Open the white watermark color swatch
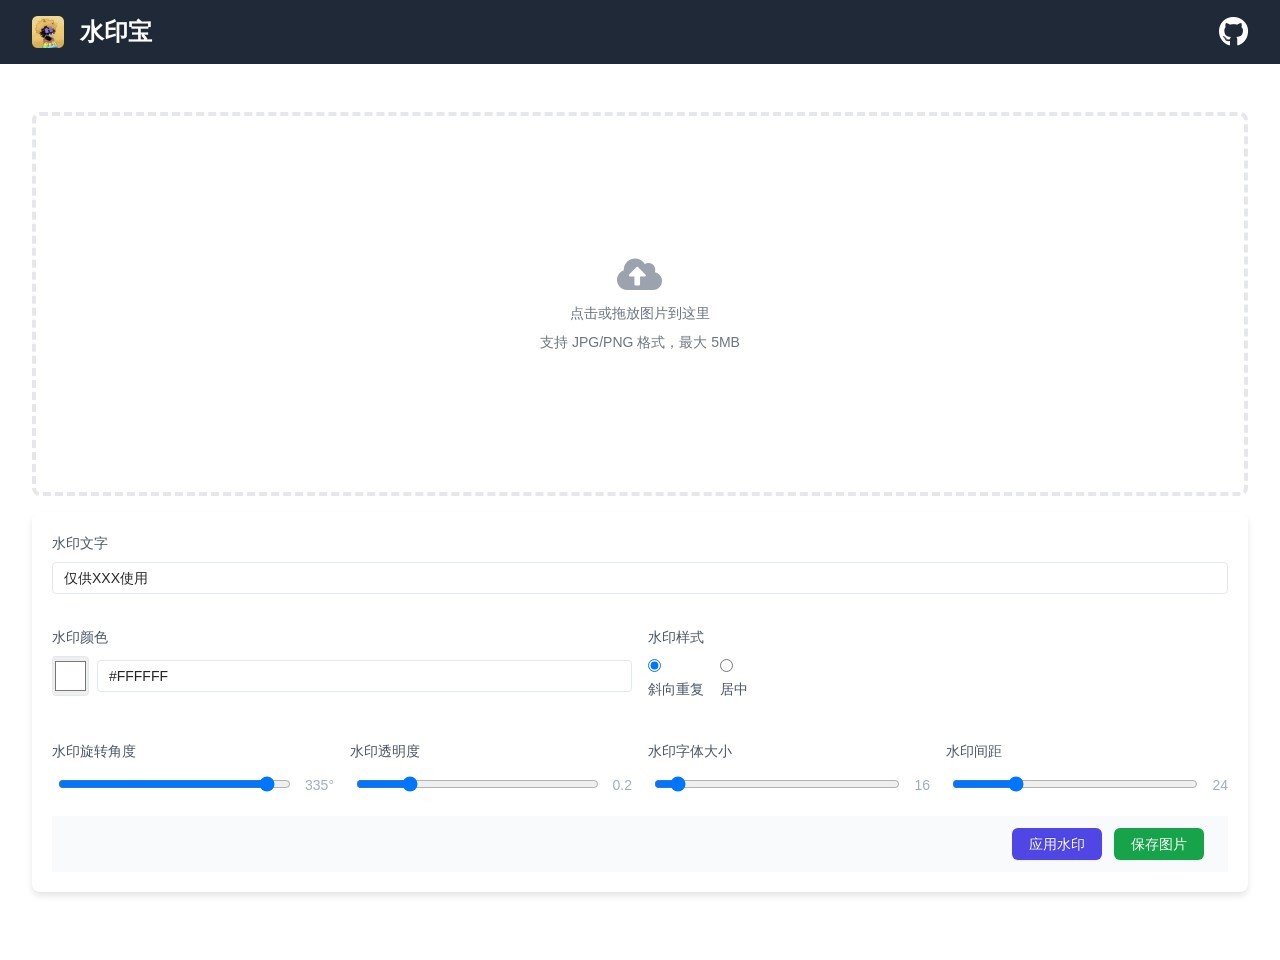Image resolution: width=1280 pixels, height=960 pixels. pos(70,676)
